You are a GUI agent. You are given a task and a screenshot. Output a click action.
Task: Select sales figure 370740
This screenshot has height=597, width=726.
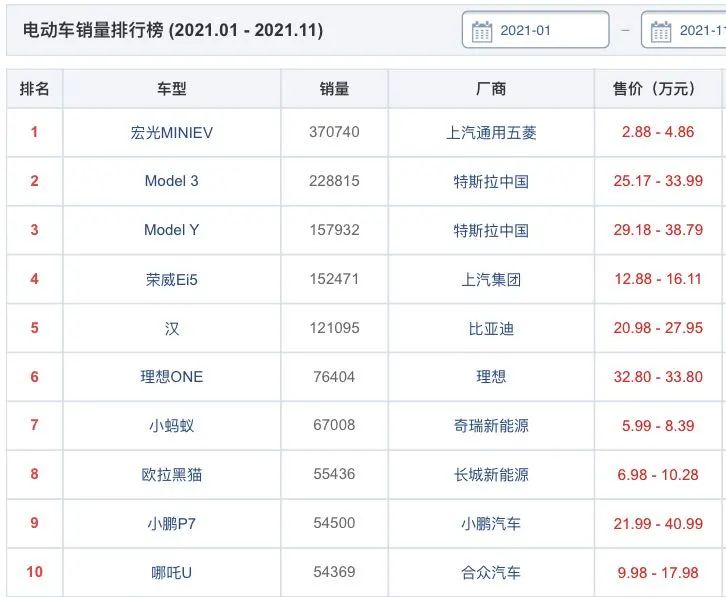[x=334, y=132]
